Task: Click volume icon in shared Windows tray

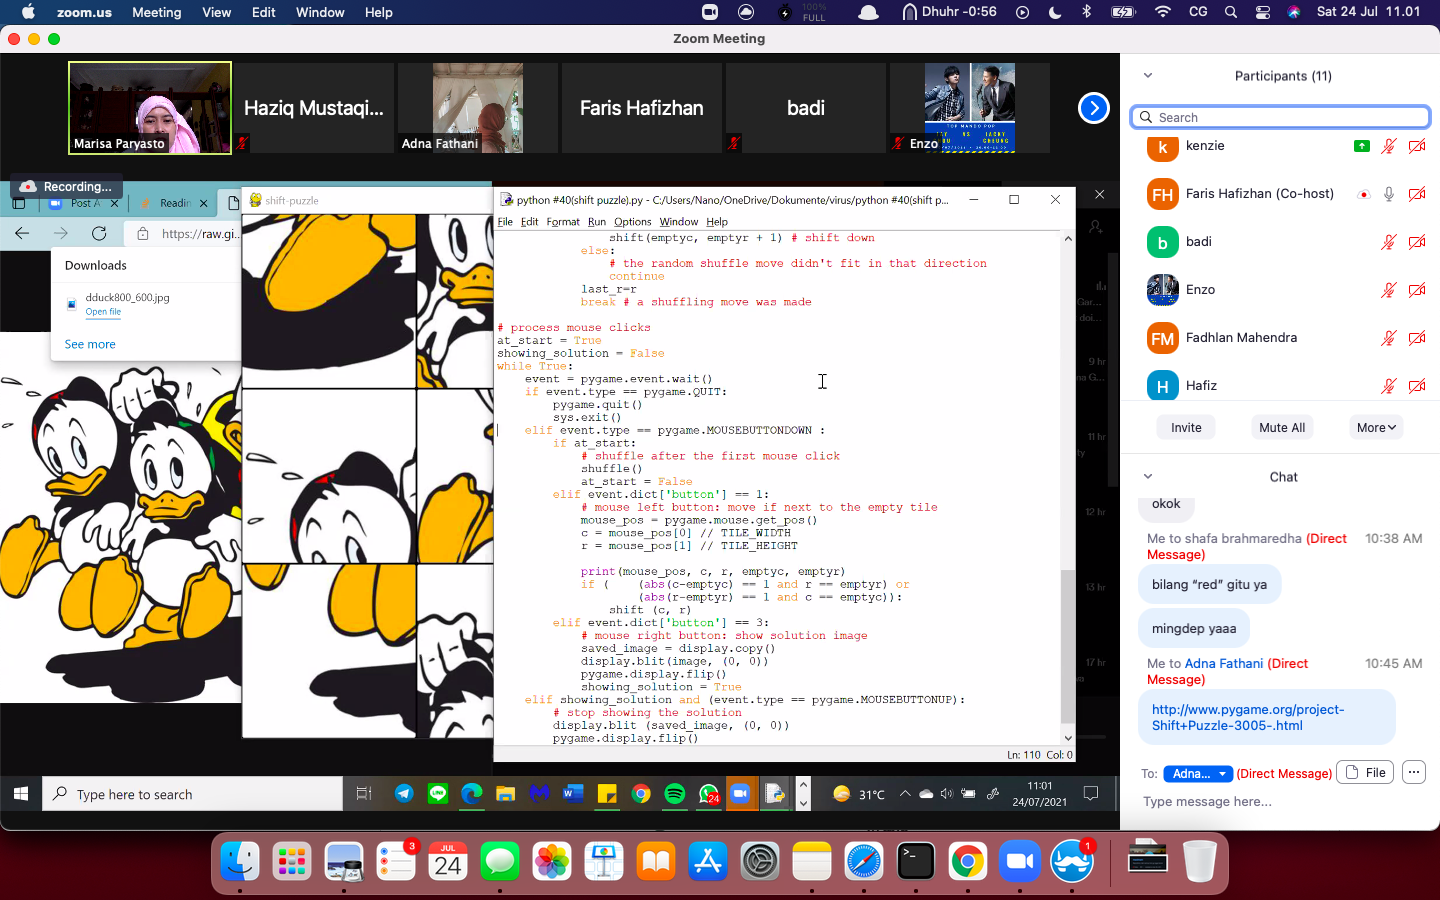Action: [x=946, y=794]
